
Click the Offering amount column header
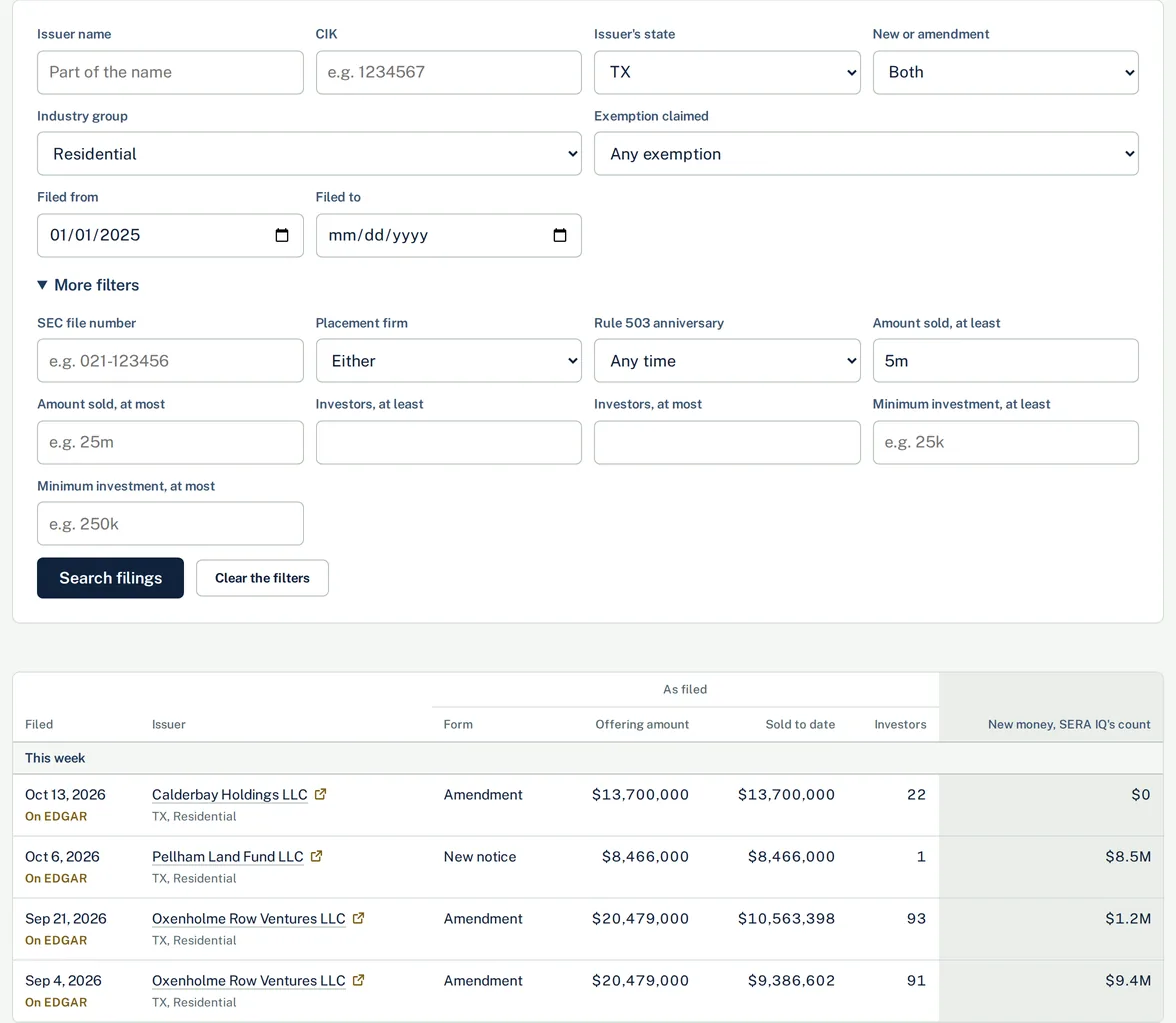pos(642,724)
